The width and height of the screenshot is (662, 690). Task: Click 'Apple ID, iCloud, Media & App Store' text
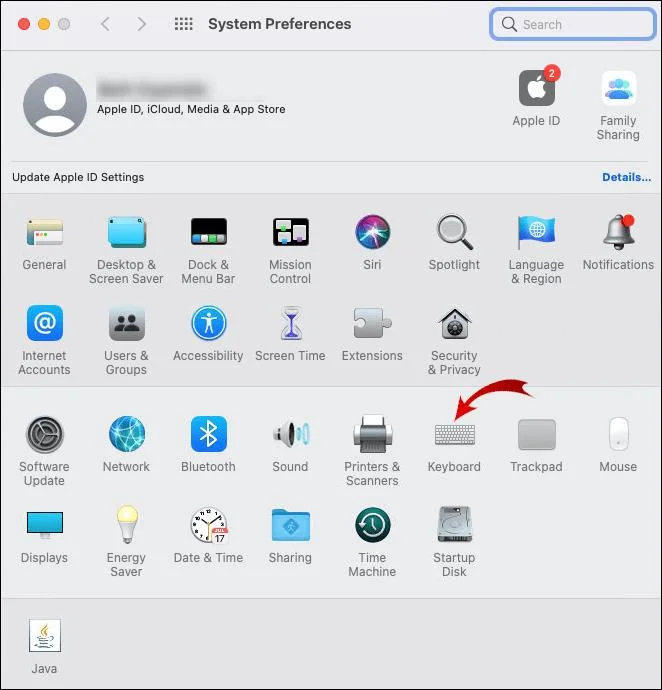click(x=191, y=109)
